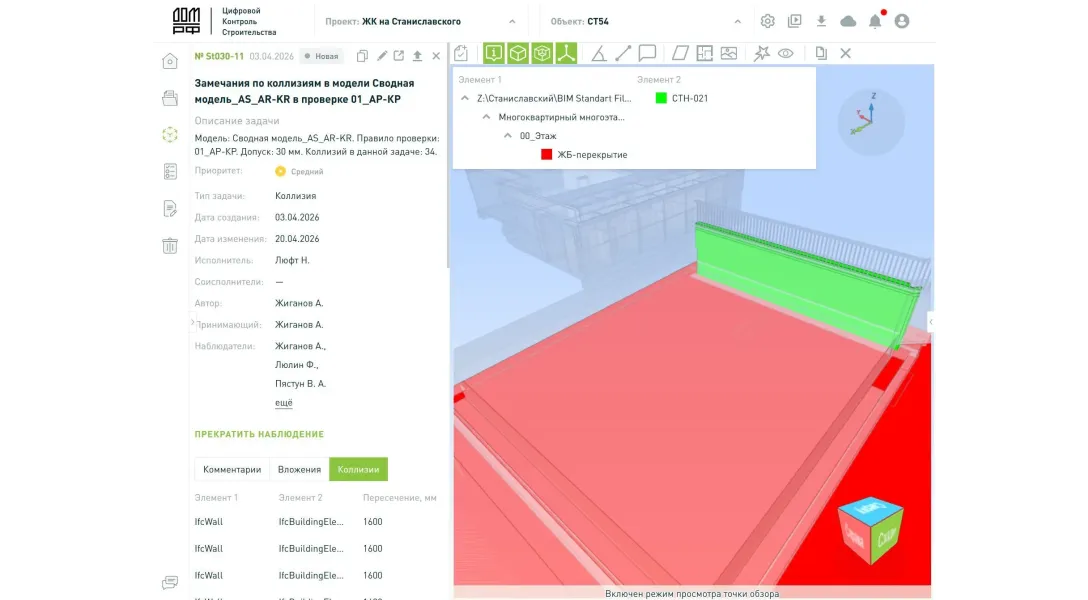1088x600 pixels.
Task: Click the view cube navigator
Action: click(x=870, y=530)
